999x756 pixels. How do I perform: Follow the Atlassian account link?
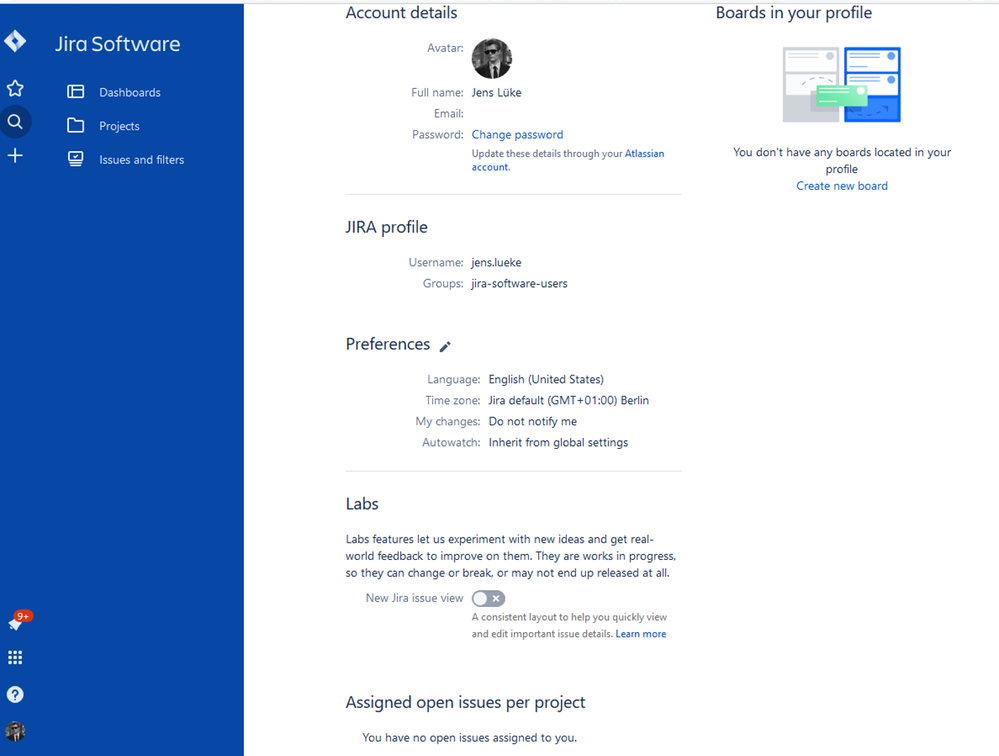pos(568,160)
